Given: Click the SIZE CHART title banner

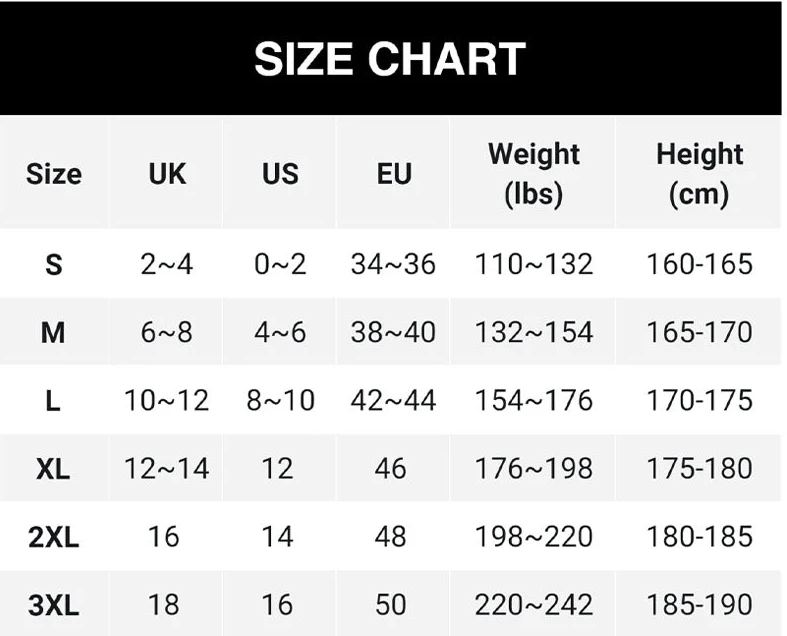Looking at the screenshot, I should (390, 59).
